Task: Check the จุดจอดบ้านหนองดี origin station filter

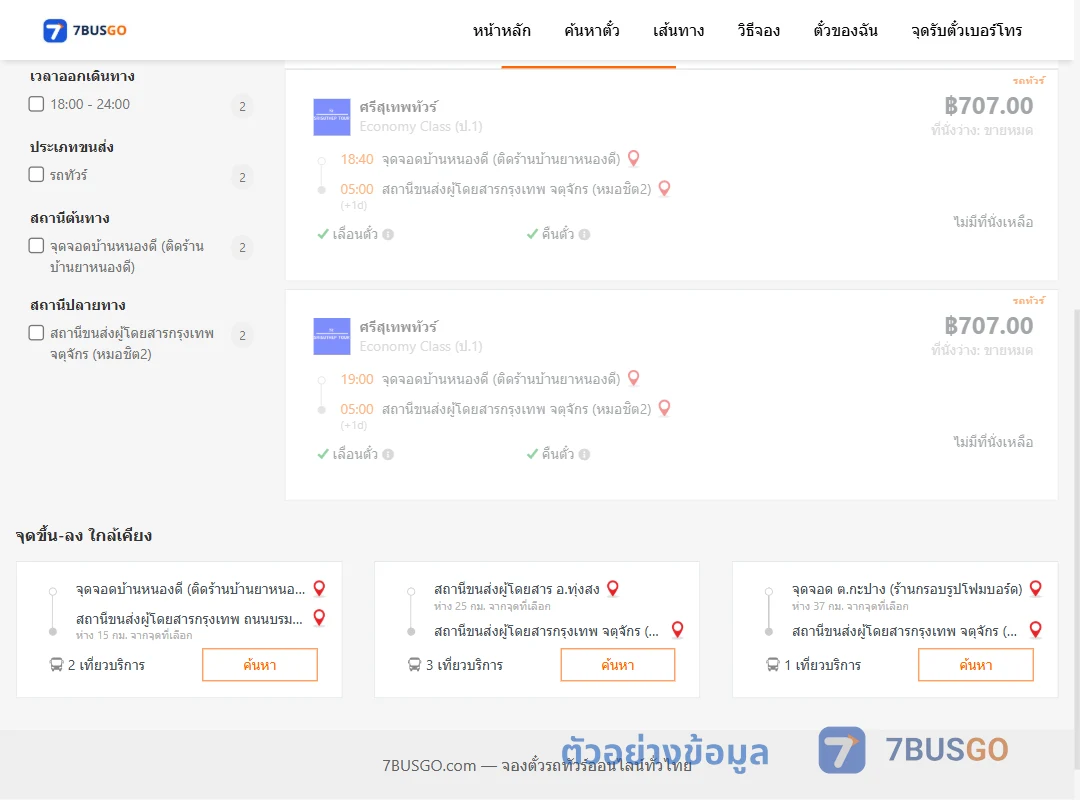Action: 37,245
